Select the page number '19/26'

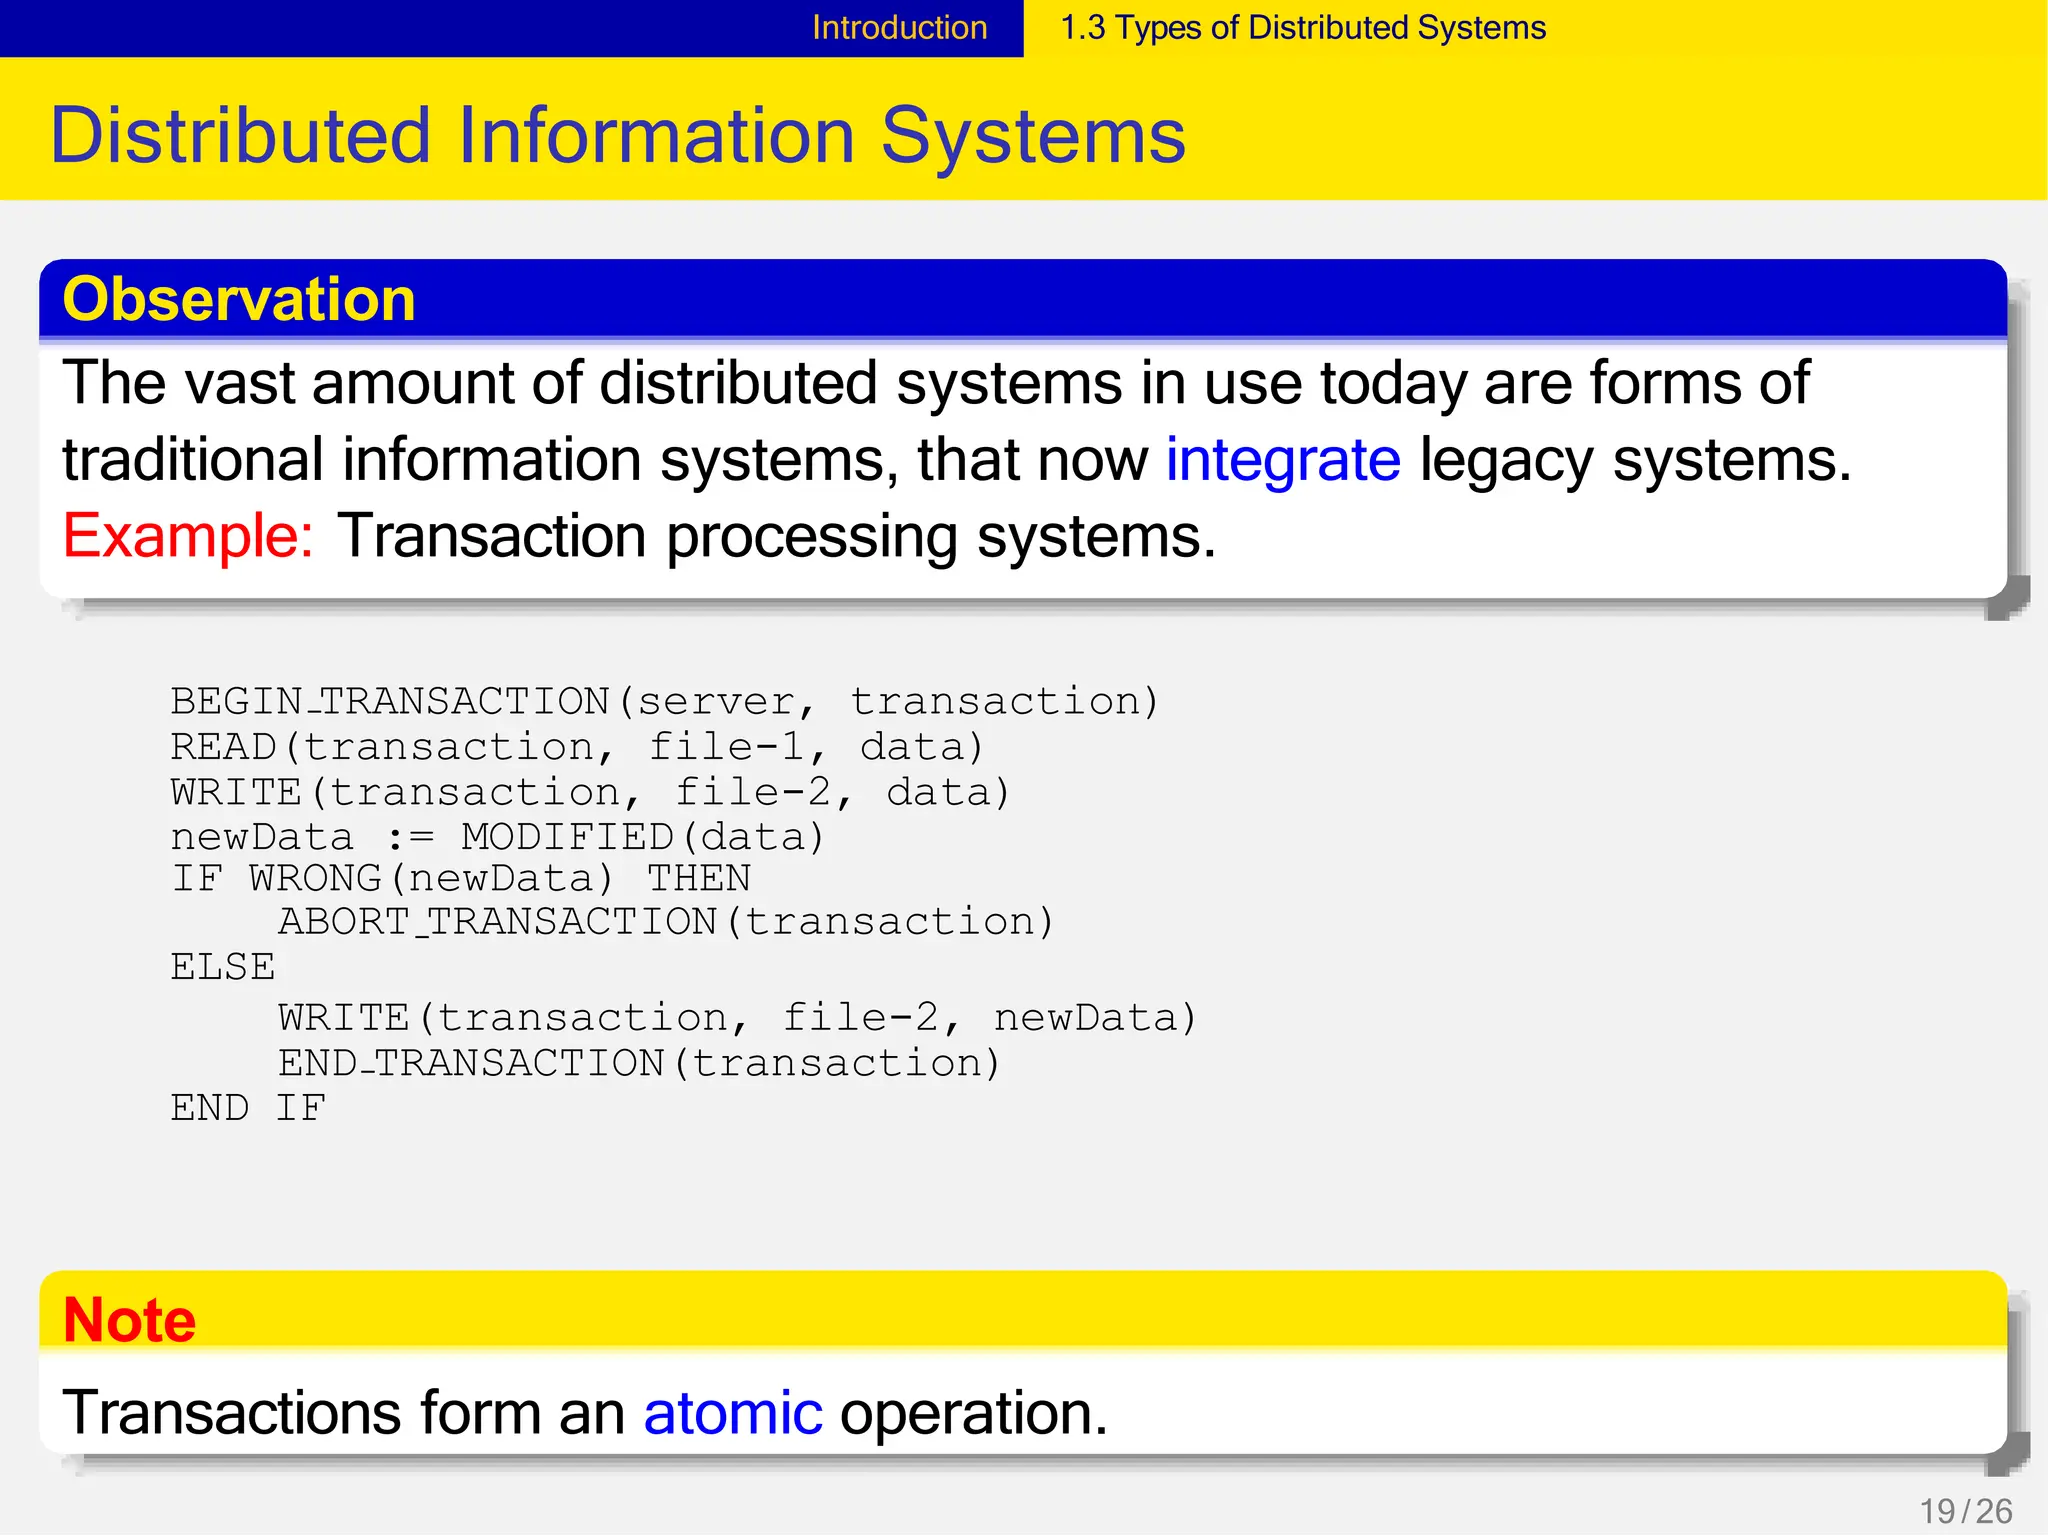tap(1966, 1511)
